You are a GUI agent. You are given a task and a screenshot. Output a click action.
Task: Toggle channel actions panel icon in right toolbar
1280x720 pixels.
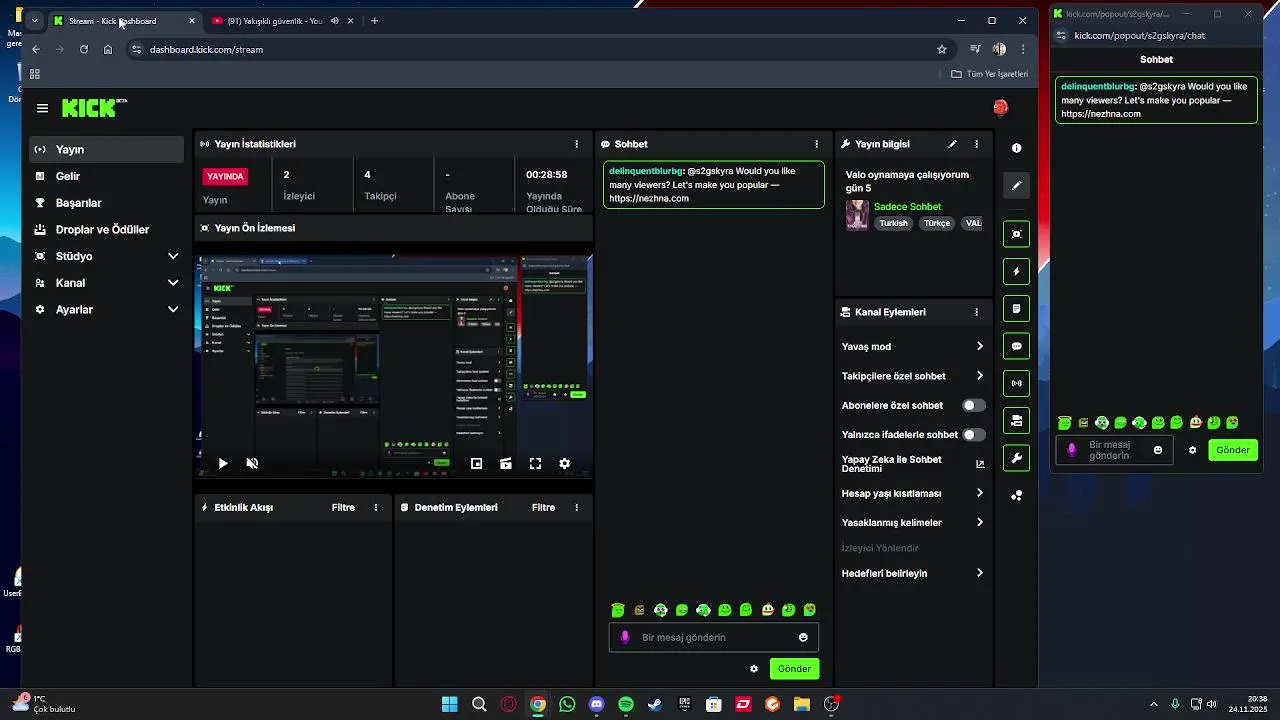click(1016, 420)
